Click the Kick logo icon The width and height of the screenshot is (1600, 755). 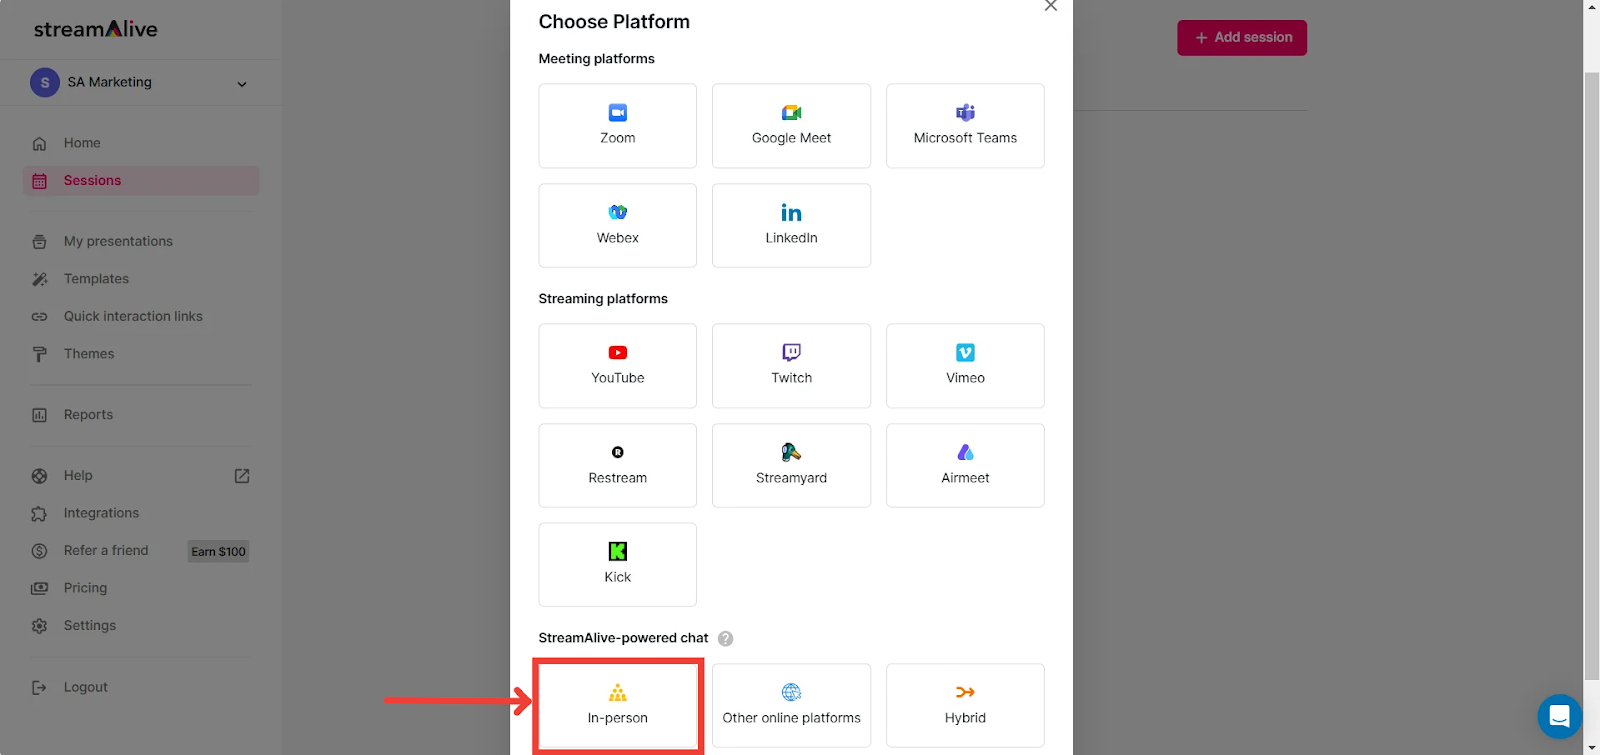(618, 551)
